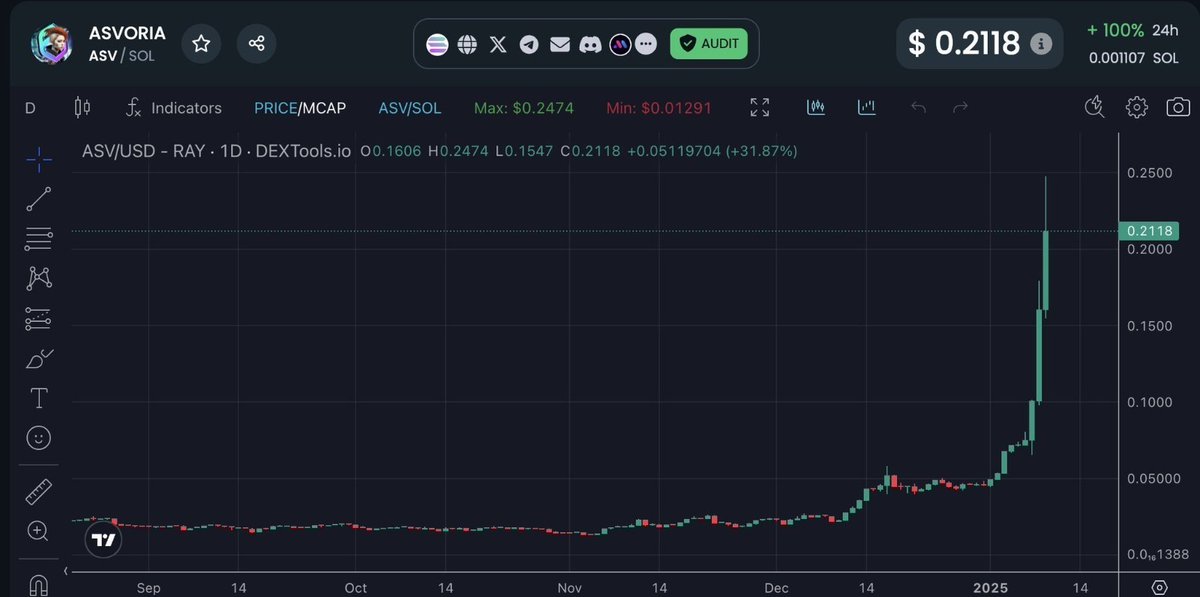Click the time-axis settings icon bottom right

pos(1159,587)
